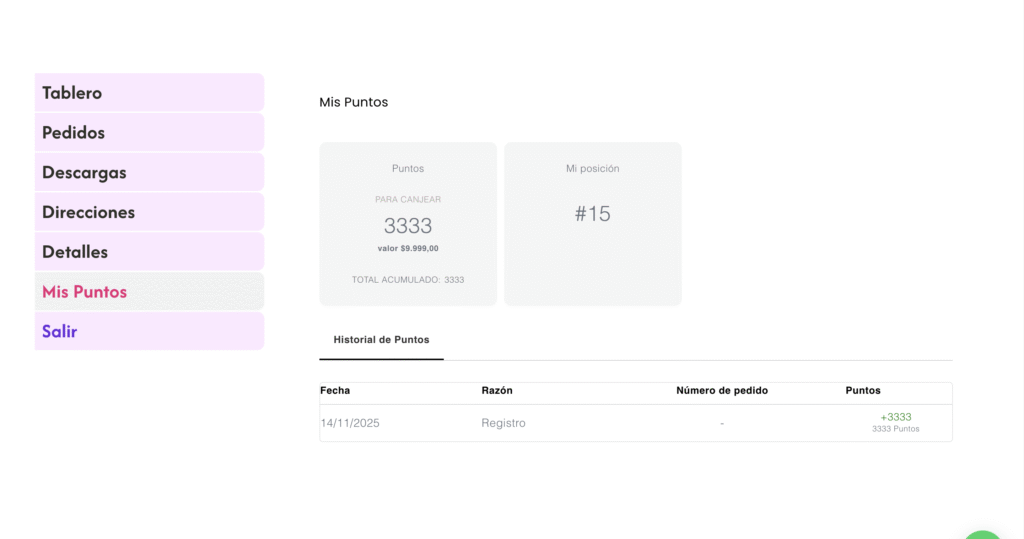
Task: Click the valor $9.999,00 text
Action: click(408, 248)
